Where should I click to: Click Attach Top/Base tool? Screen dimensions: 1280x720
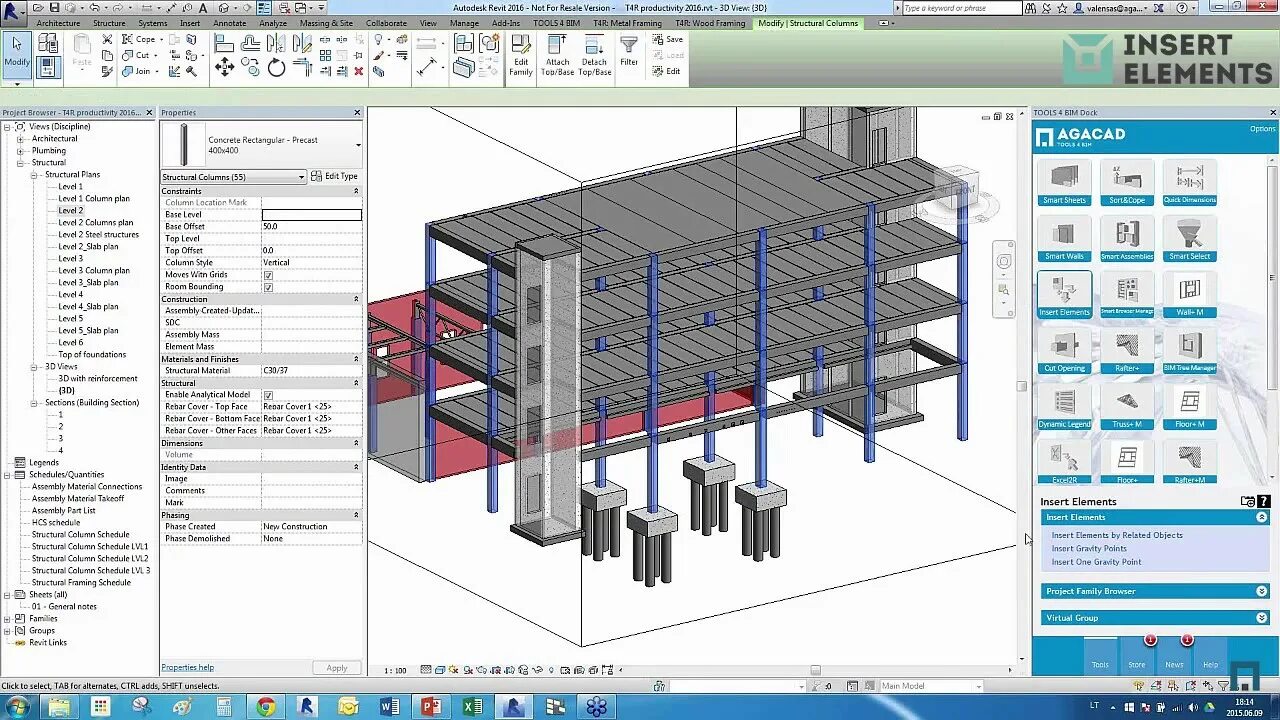point(558,55)
